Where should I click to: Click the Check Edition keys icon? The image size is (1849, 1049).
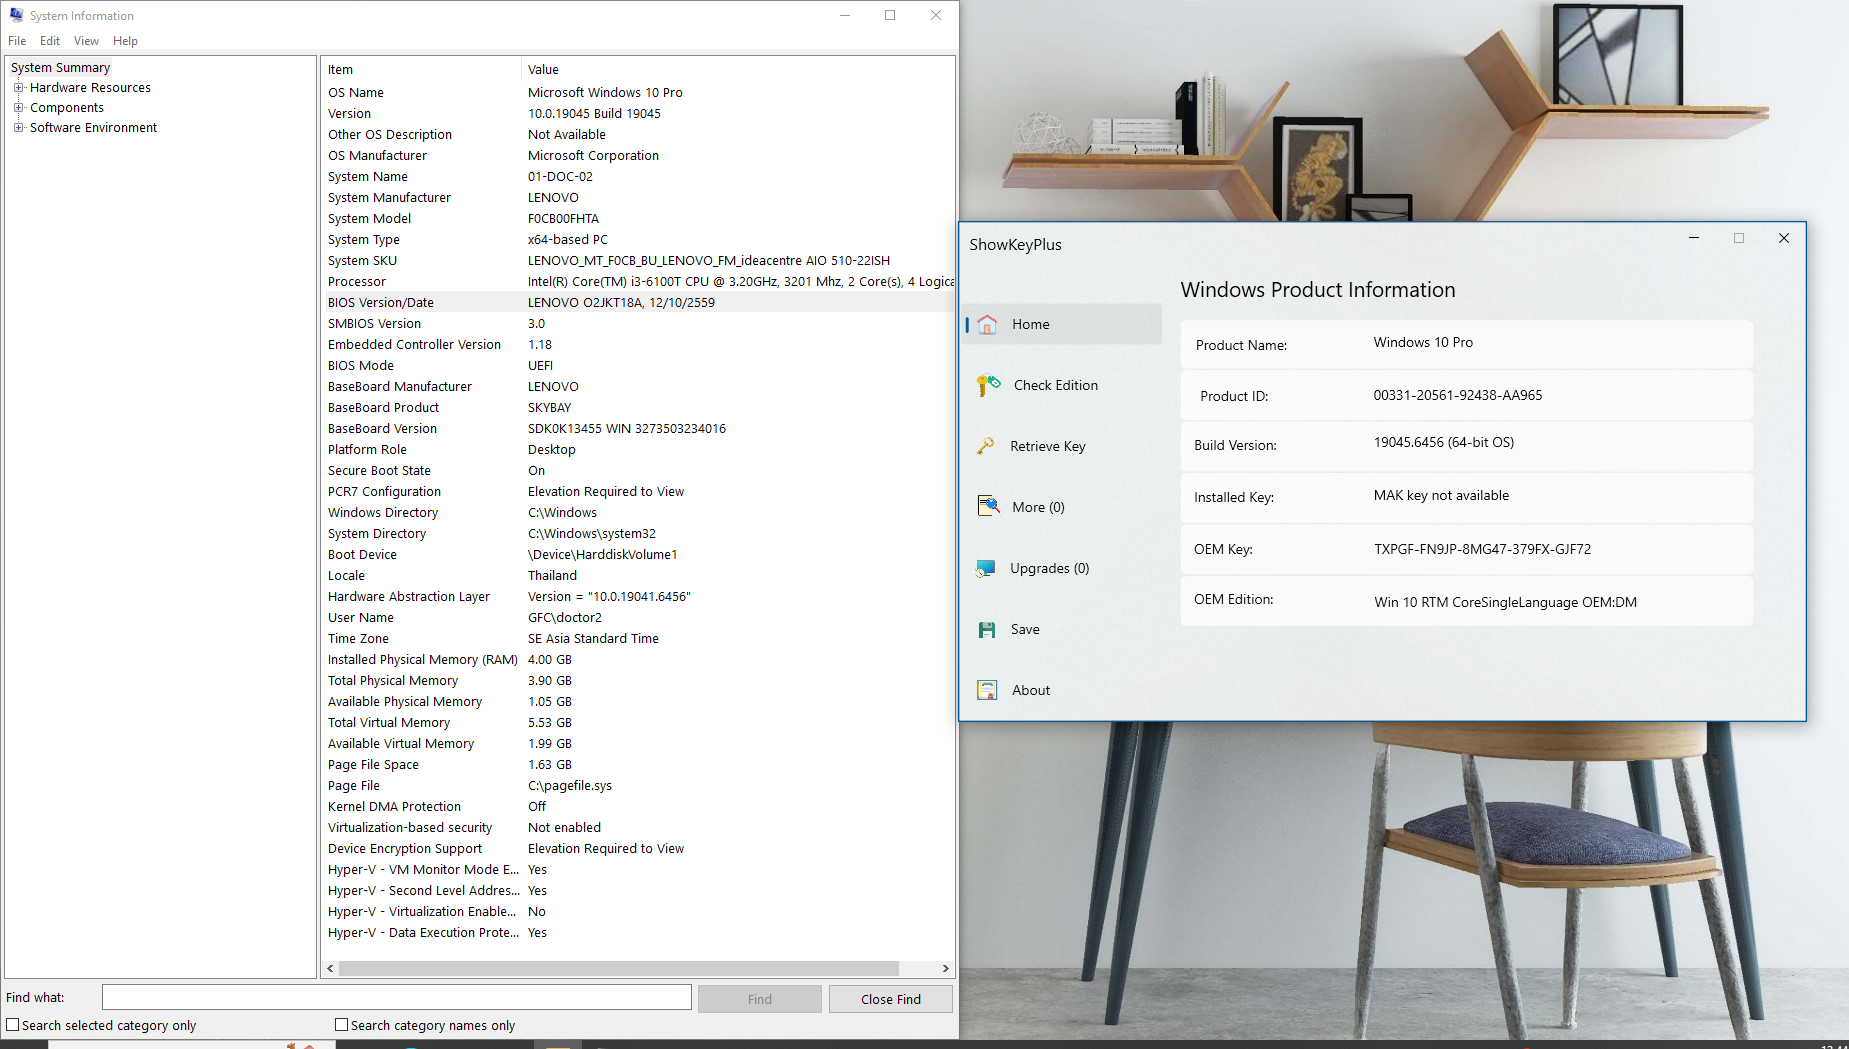click(x=988, y=385)
